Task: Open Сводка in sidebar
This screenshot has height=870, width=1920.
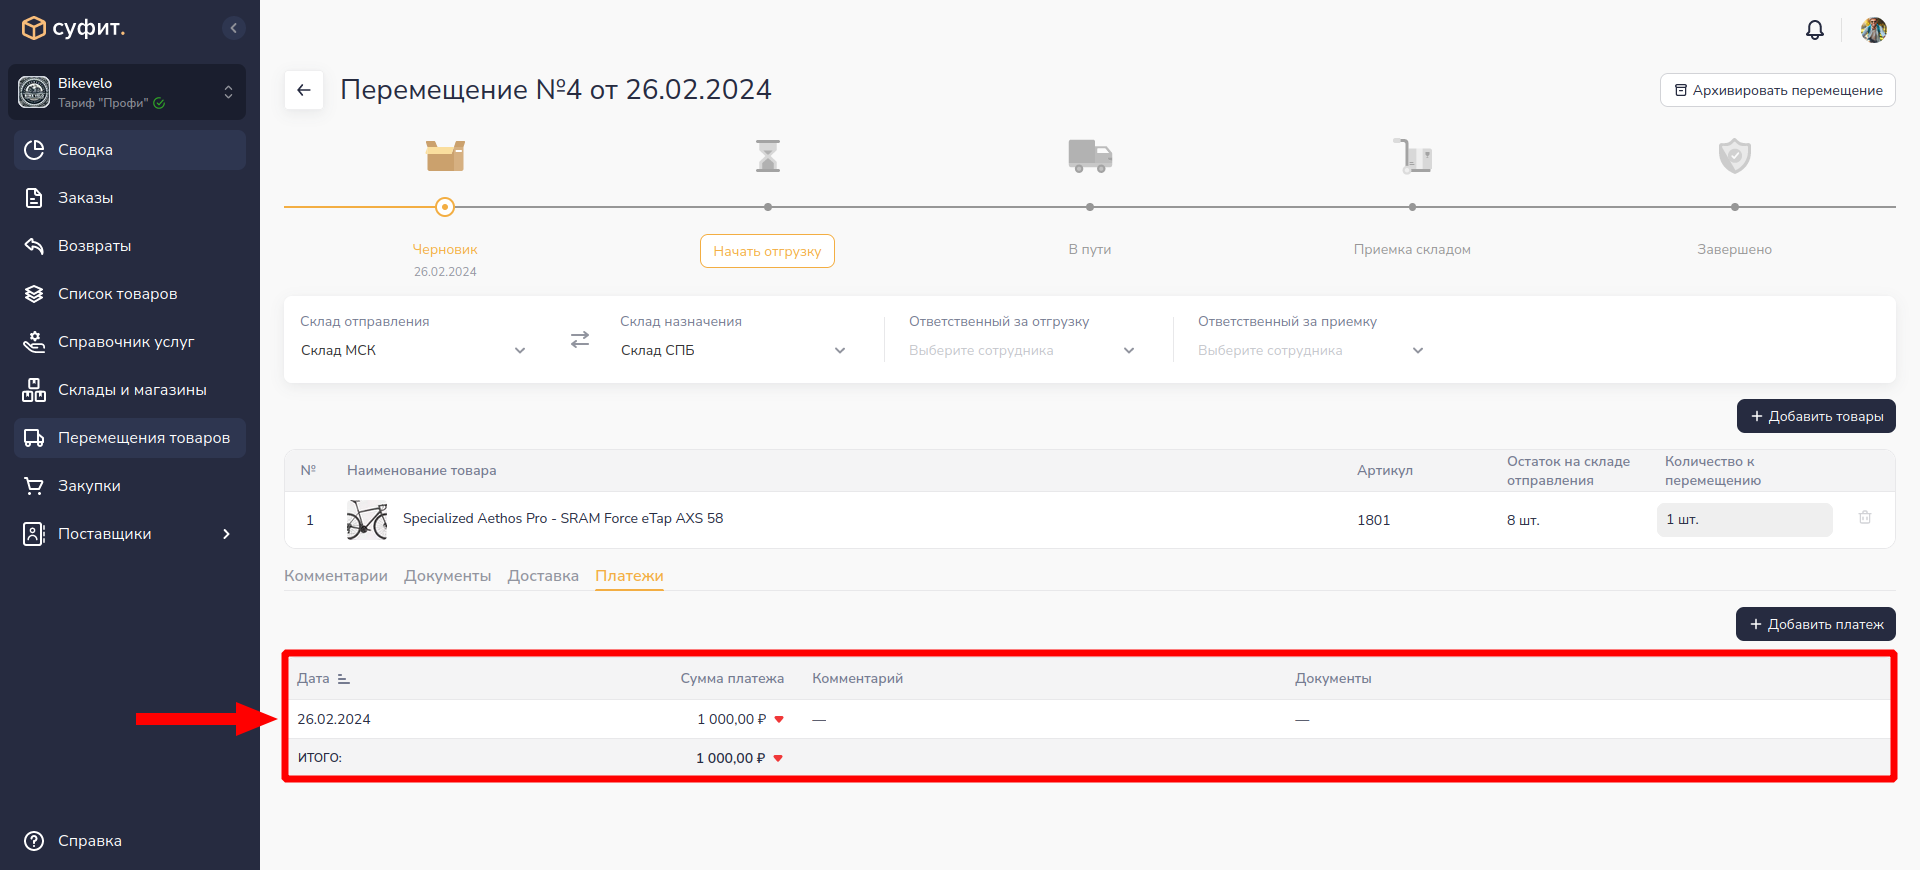Action: (130, 150)
